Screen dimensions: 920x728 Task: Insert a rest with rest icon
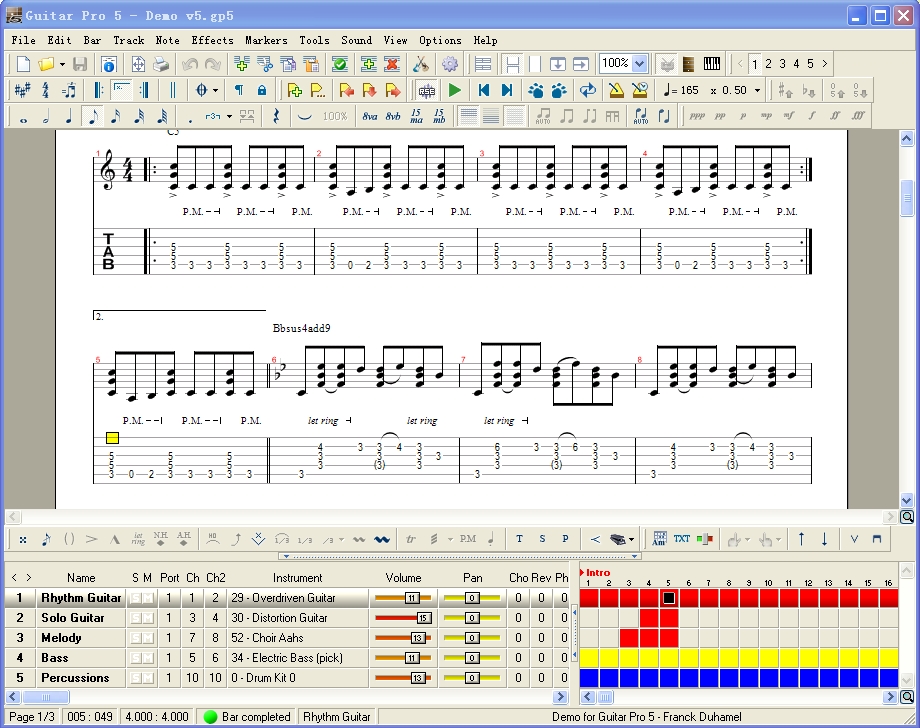276,117
